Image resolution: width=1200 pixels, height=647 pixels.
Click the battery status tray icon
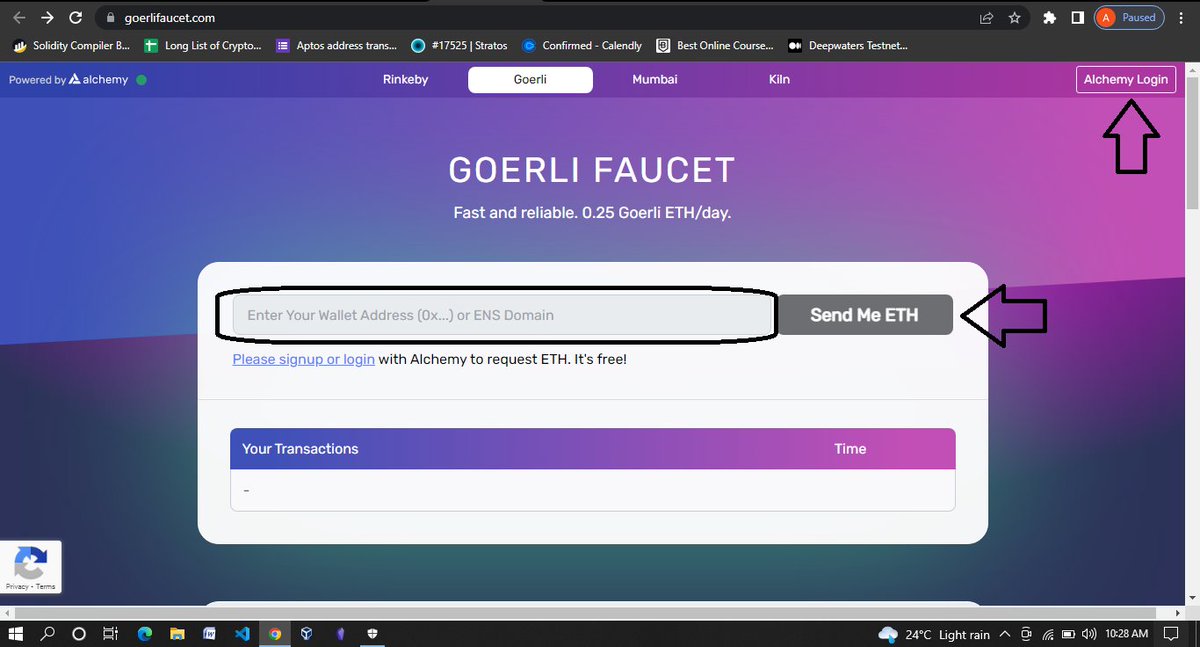(x=1068, y=634)
